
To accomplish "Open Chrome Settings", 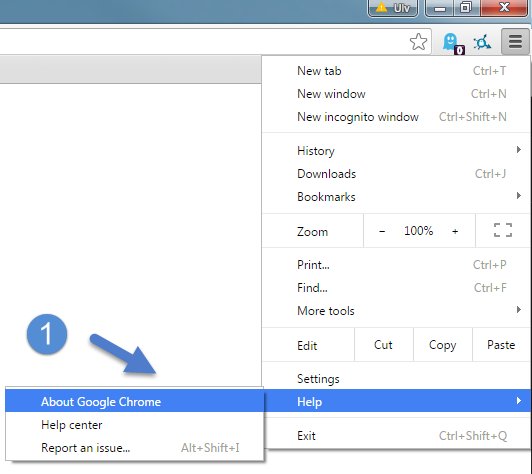I will (x=396, y=379).
